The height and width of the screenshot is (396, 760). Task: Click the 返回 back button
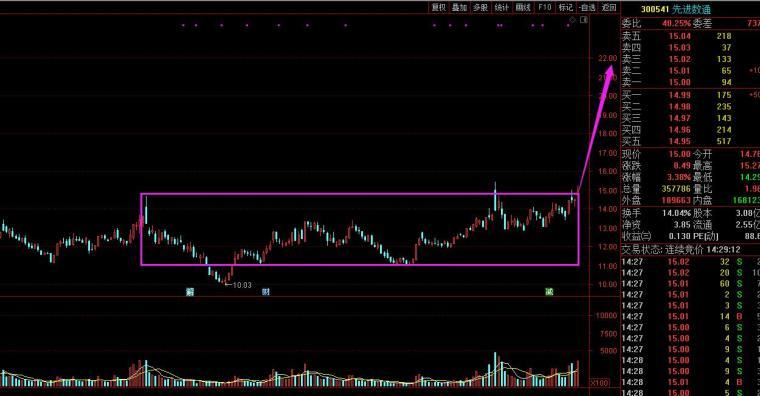[x=609, y=7]
